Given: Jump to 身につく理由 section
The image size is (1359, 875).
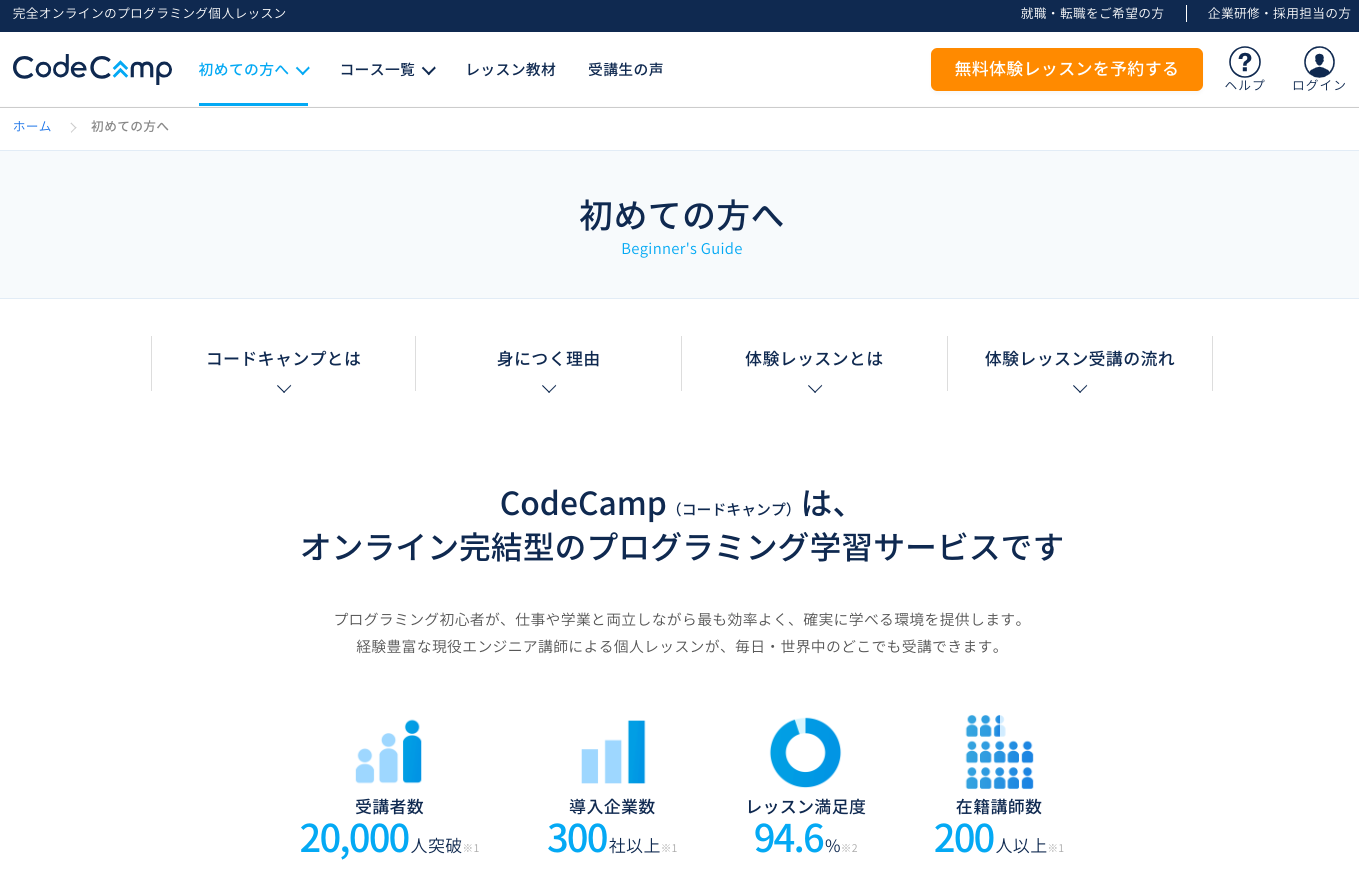Looking at the screenshot, I should pyautogui.click(x=549, y=358).
